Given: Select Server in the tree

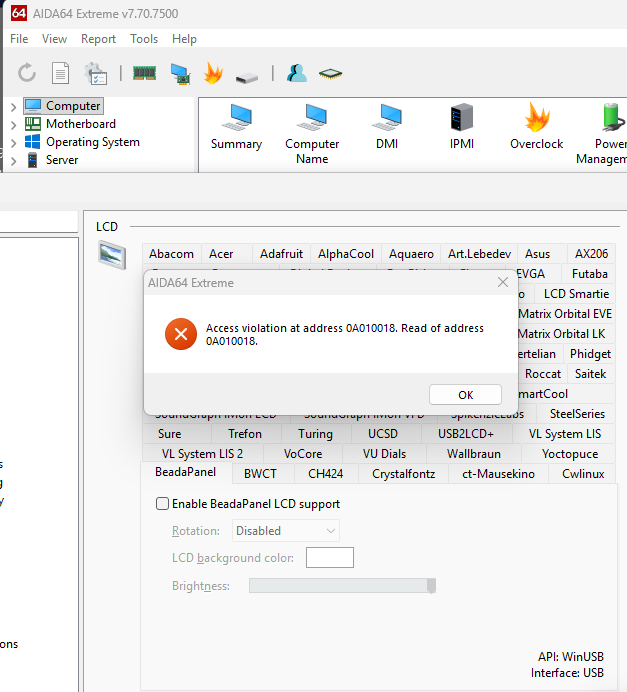Looking at the screenshot, I should coord(62,160).
